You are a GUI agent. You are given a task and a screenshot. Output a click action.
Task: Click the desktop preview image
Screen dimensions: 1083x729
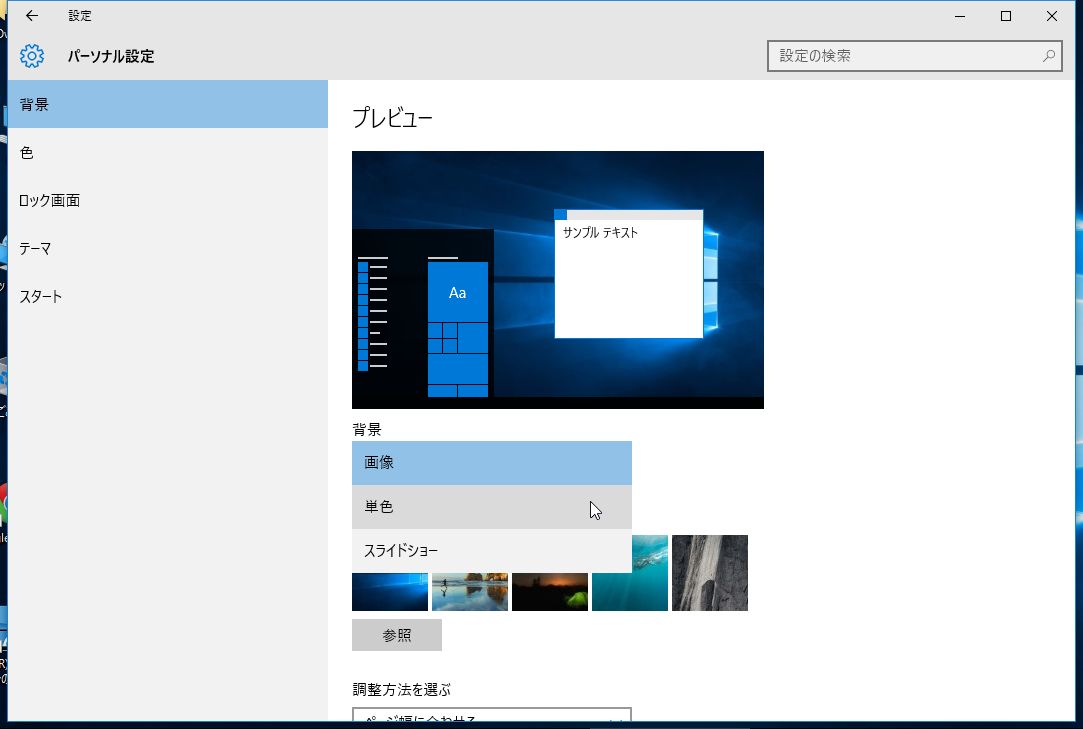558,280
